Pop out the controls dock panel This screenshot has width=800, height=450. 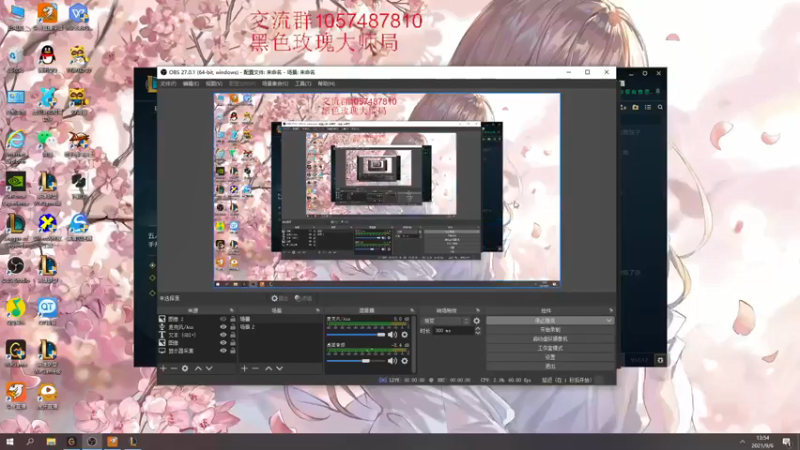pyautogui.click(x=611, y=310)
